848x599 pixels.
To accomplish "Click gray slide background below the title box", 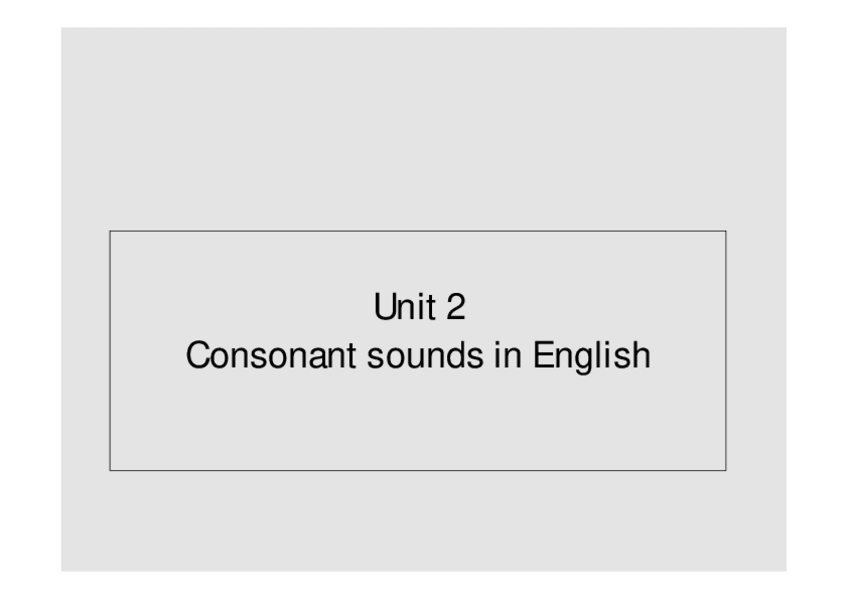I will tap(418, 520).
